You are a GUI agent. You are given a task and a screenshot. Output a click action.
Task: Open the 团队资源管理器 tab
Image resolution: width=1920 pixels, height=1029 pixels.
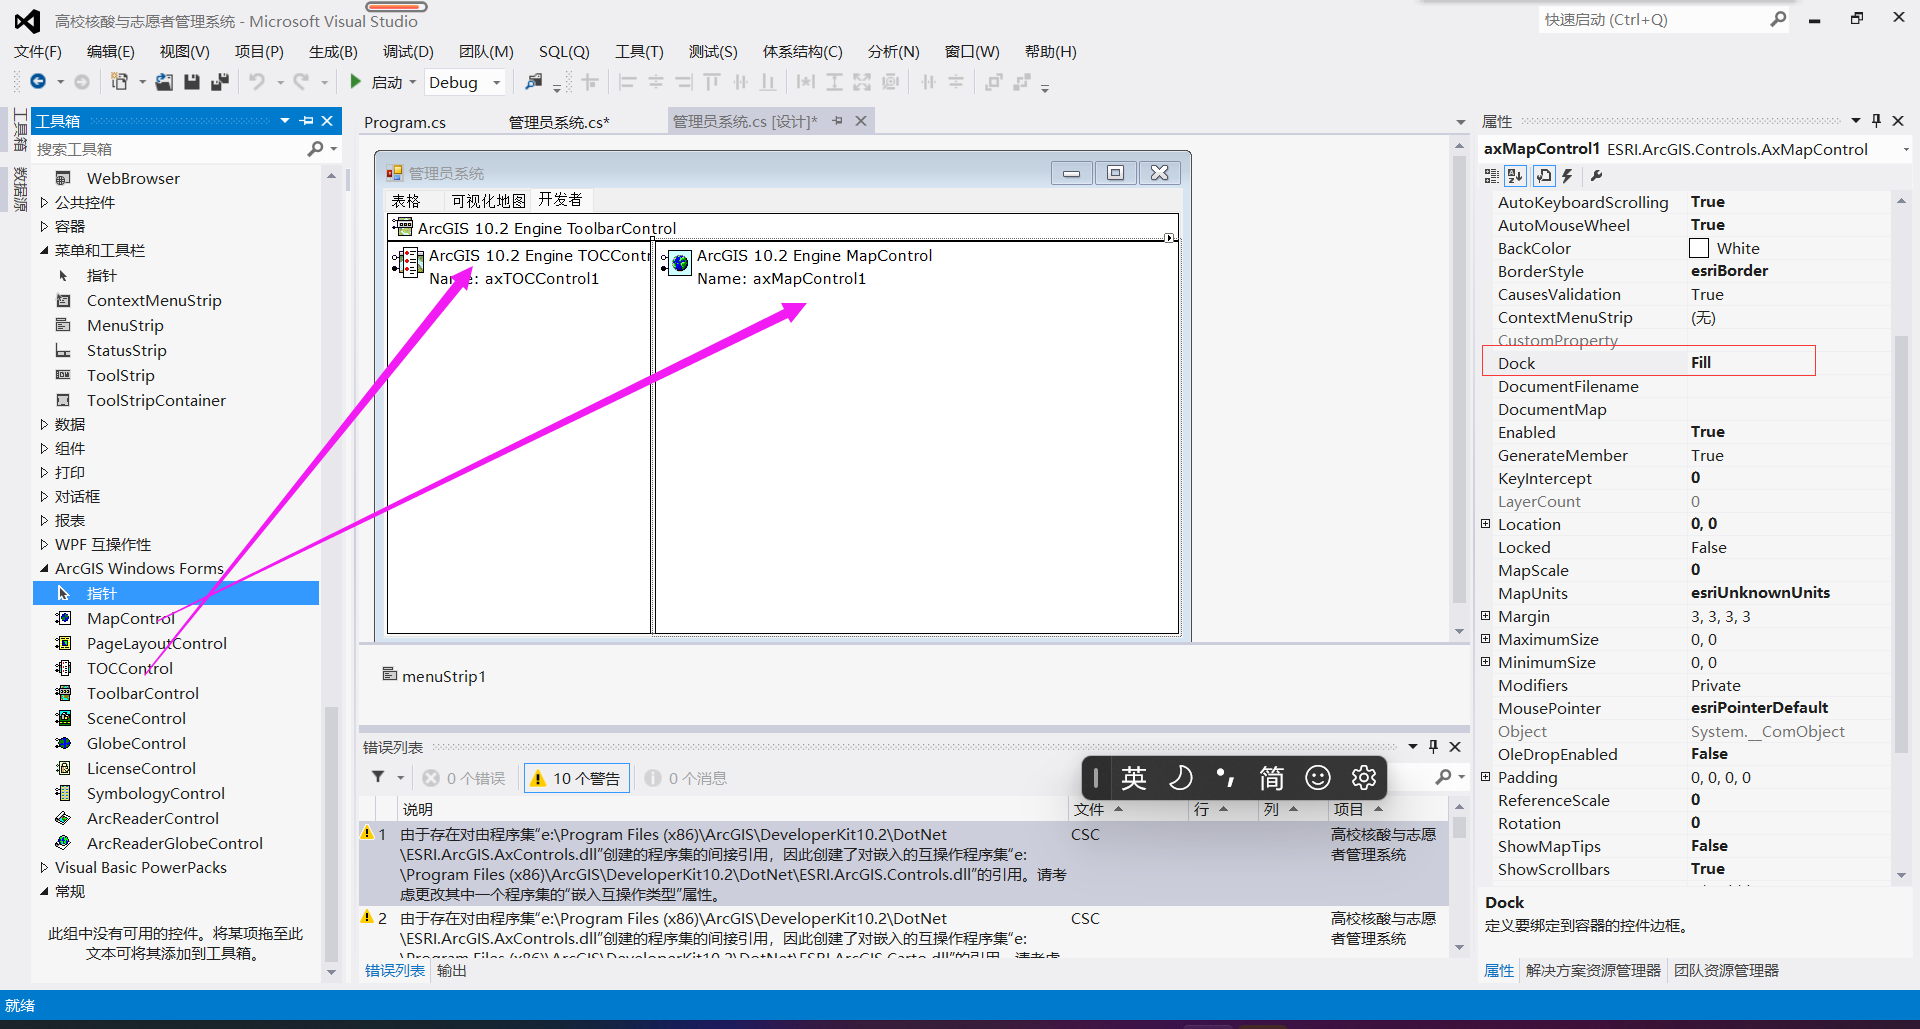(x=1726, y=971)
